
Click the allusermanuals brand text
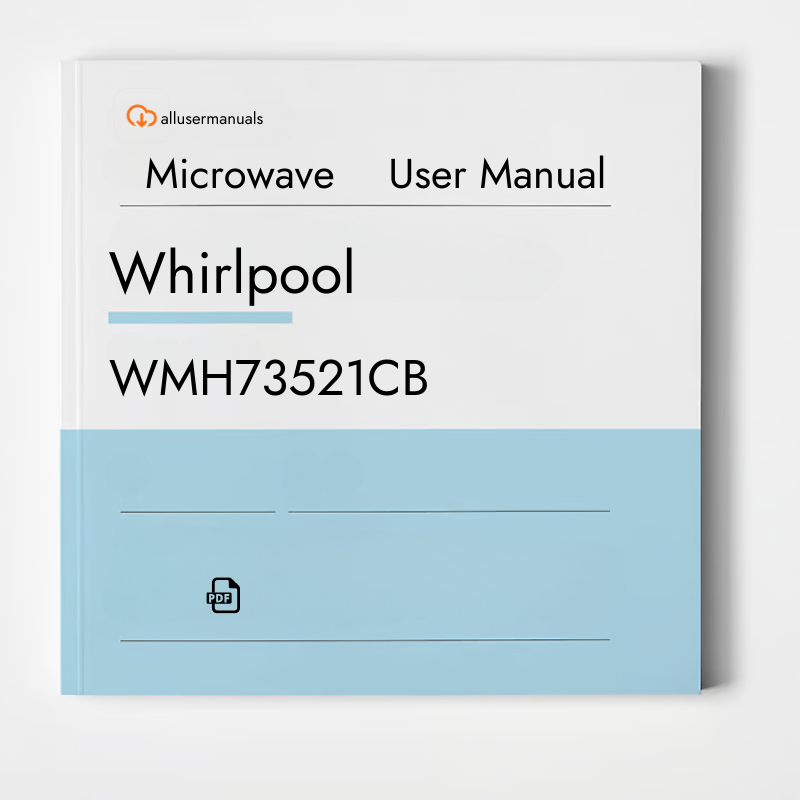[212, 118]
